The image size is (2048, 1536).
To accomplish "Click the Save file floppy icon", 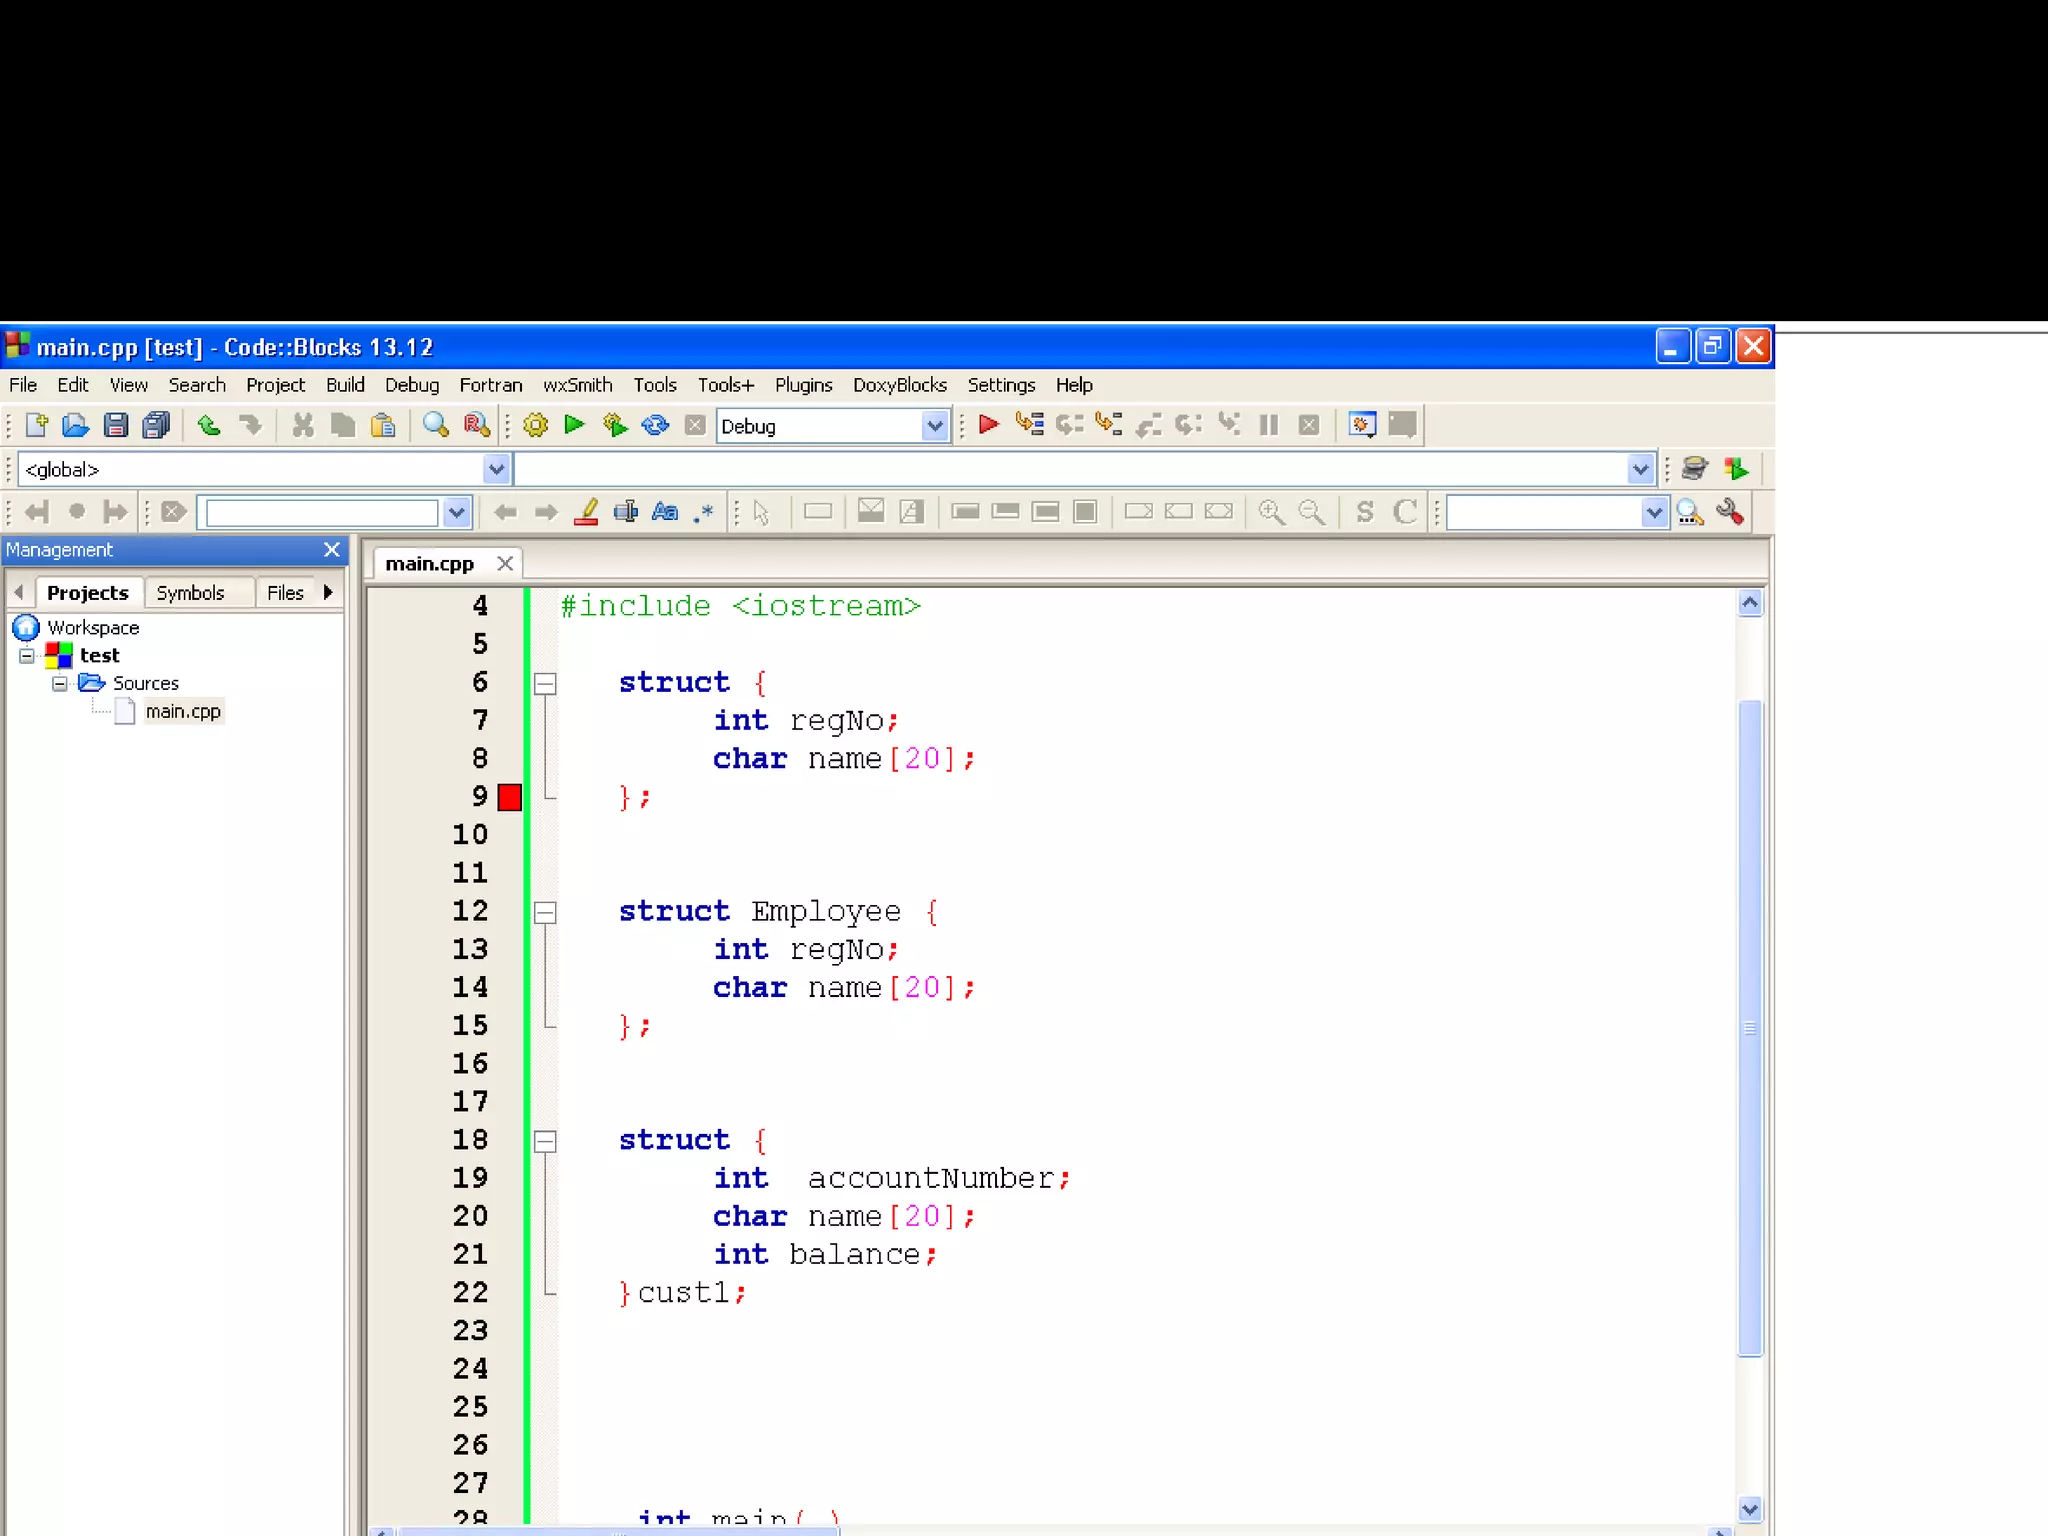I will [x=116, y=425].
